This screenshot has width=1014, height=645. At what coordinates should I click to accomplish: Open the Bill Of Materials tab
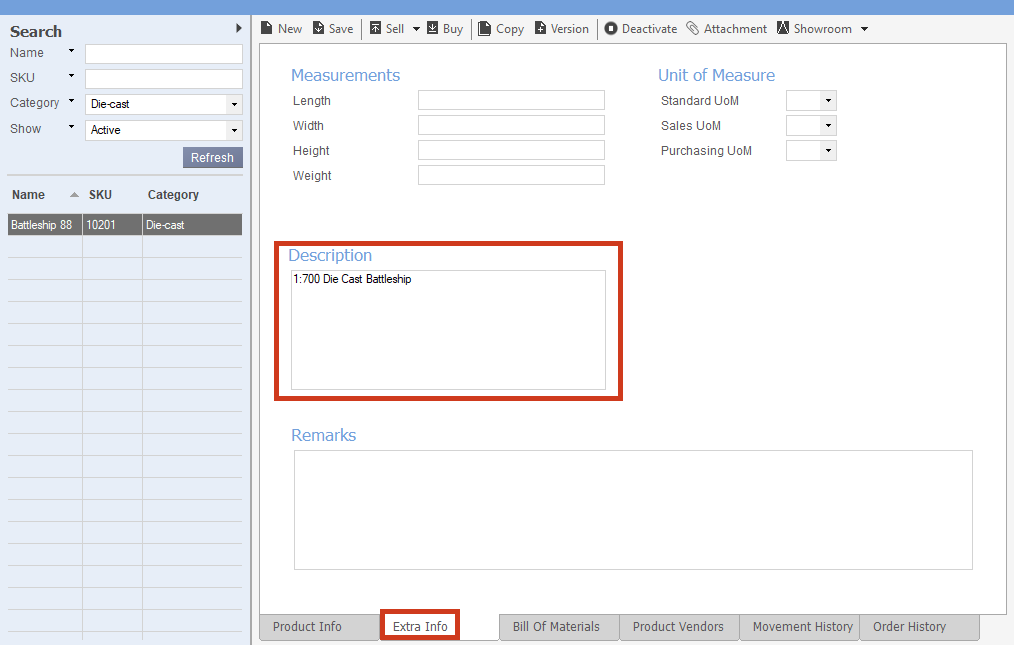[559, 626]
